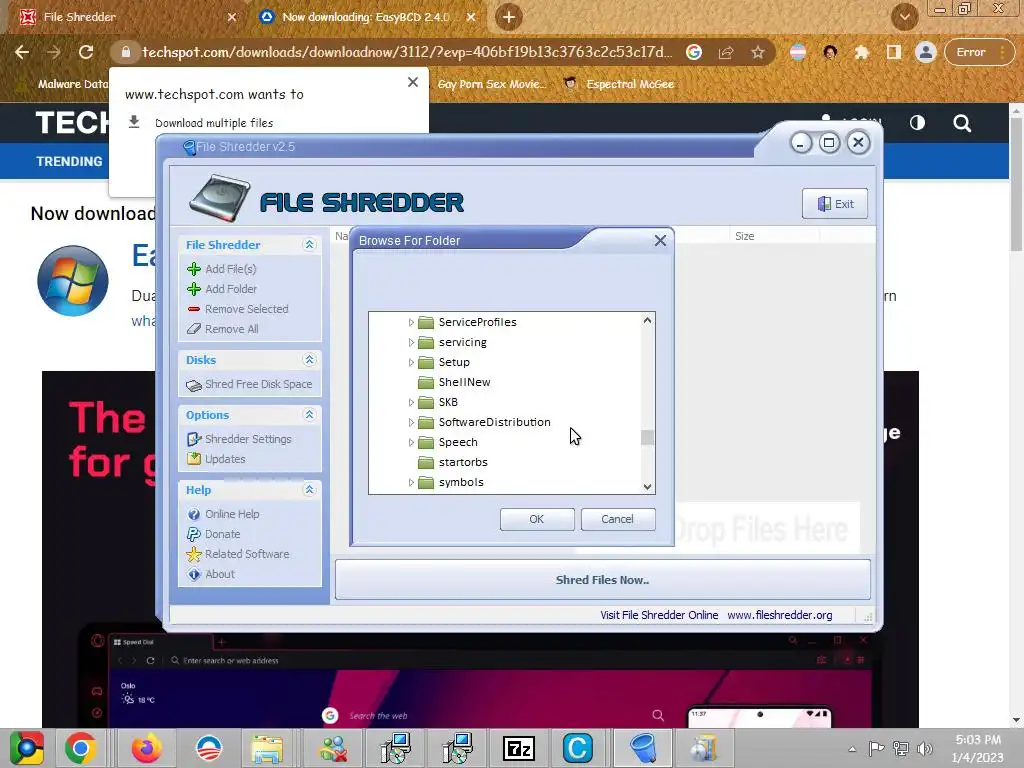Open File Explorer from the taskbar

click(268, 748)
